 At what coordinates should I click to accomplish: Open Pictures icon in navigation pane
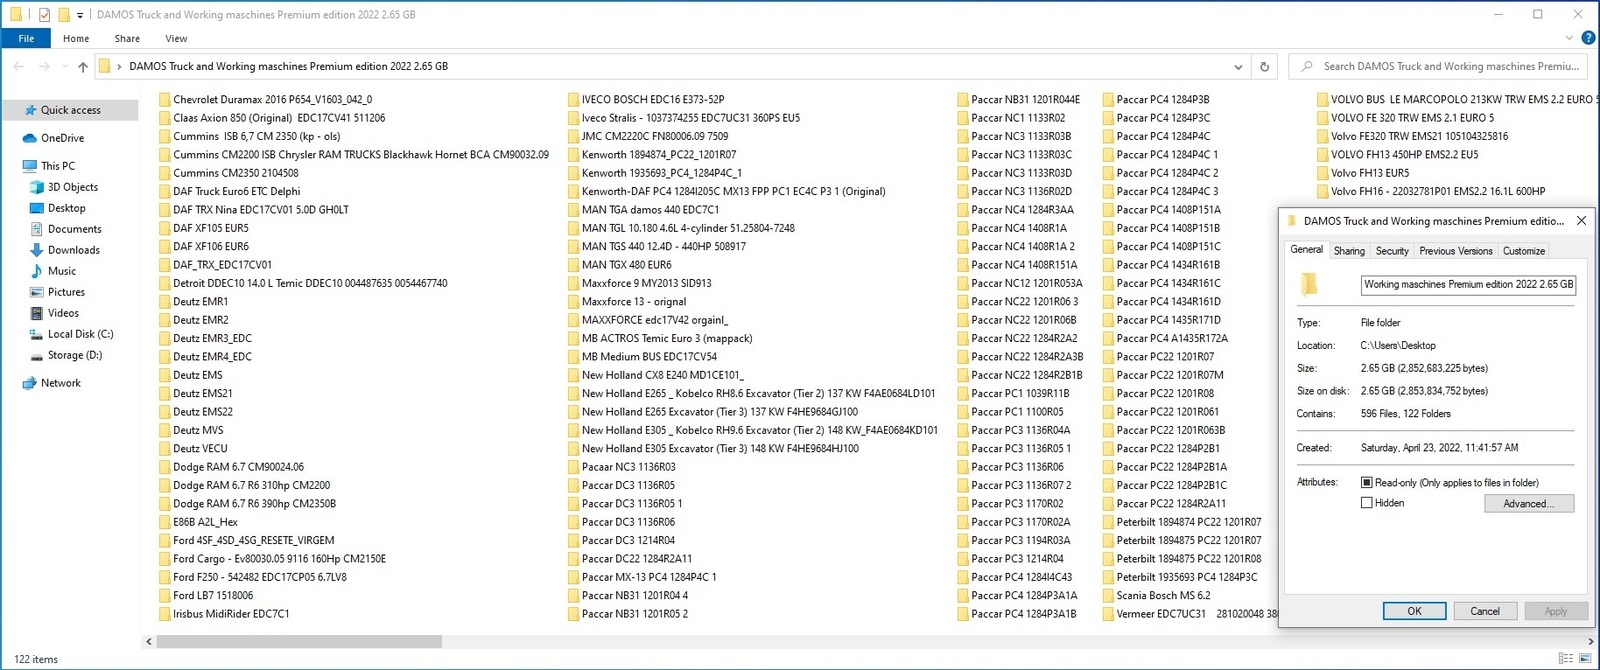(37, 292)
